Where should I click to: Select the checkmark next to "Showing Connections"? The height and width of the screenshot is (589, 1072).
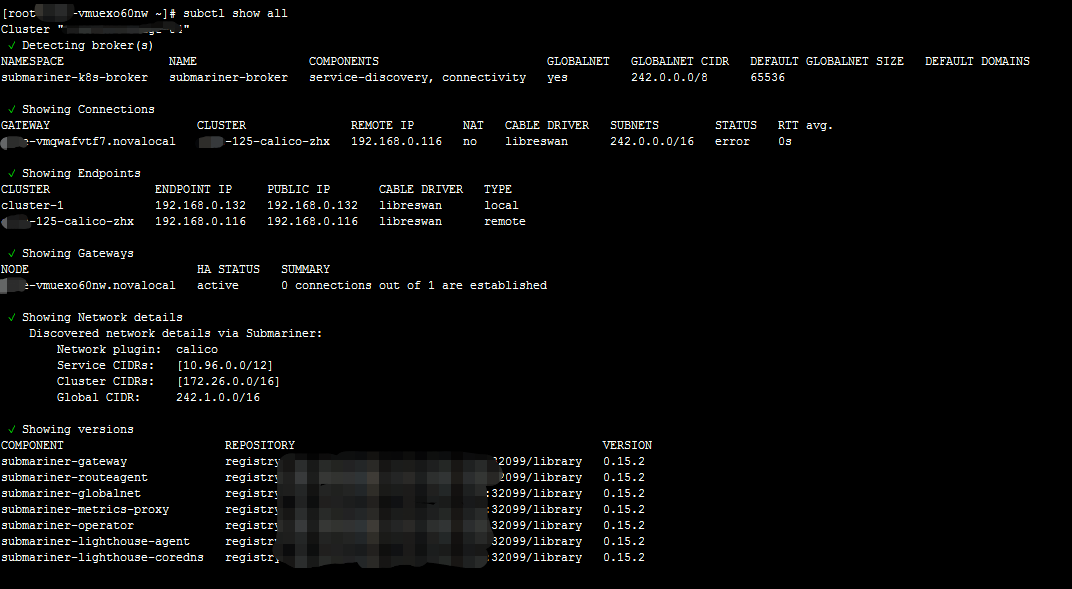click(10, 109)
